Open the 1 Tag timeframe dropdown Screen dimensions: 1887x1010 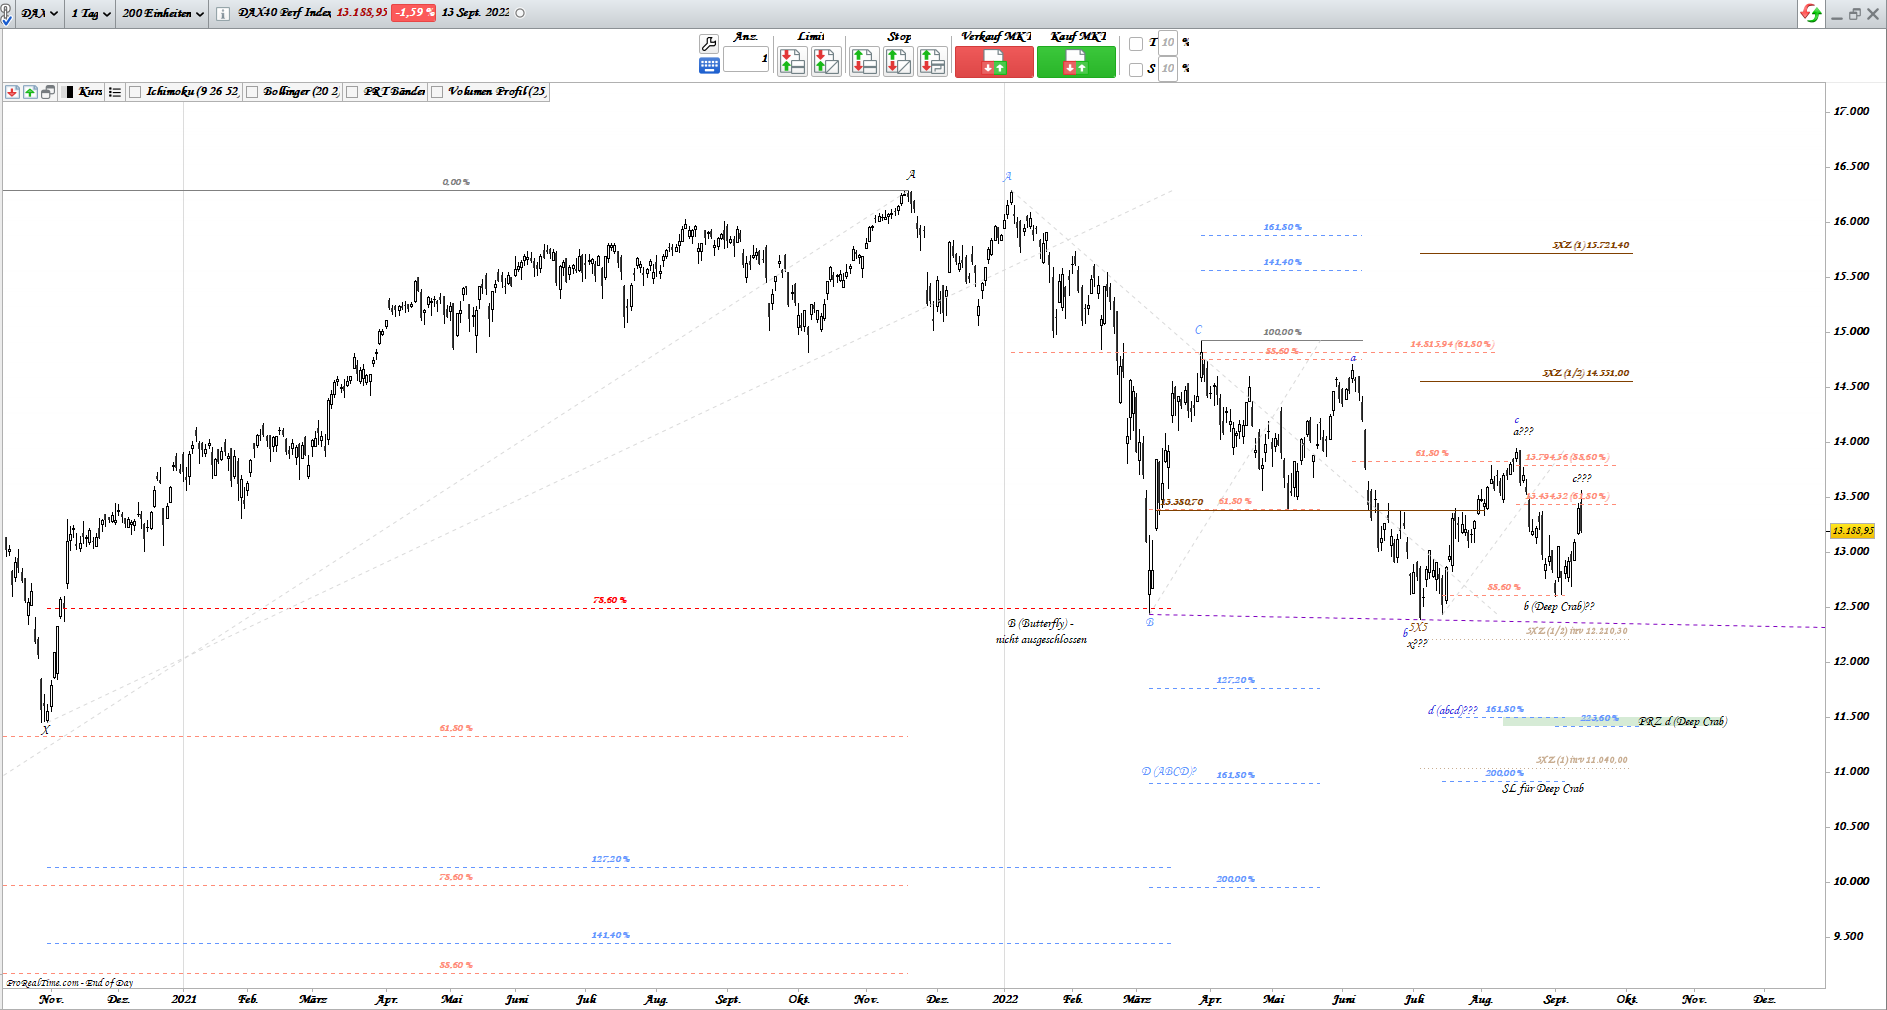91,13
